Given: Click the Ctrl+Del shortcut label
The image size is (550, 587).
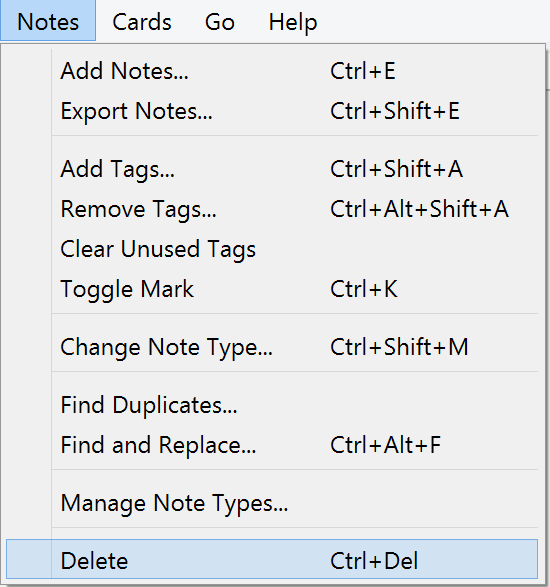Looking at the screenshot, I should coord(374,560).
